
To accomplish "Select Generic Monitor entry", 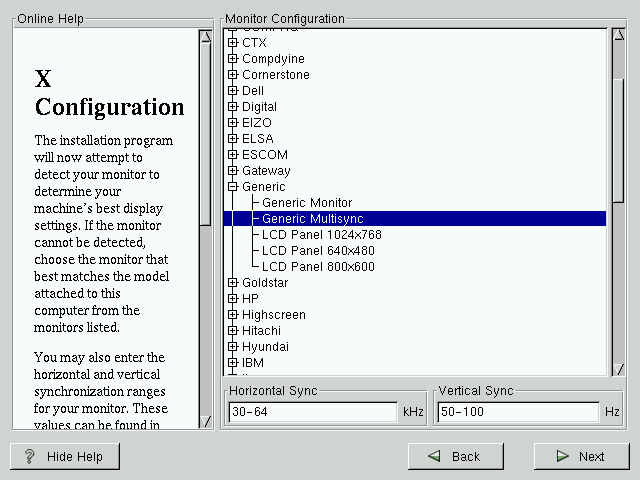I will pos(307,203).
